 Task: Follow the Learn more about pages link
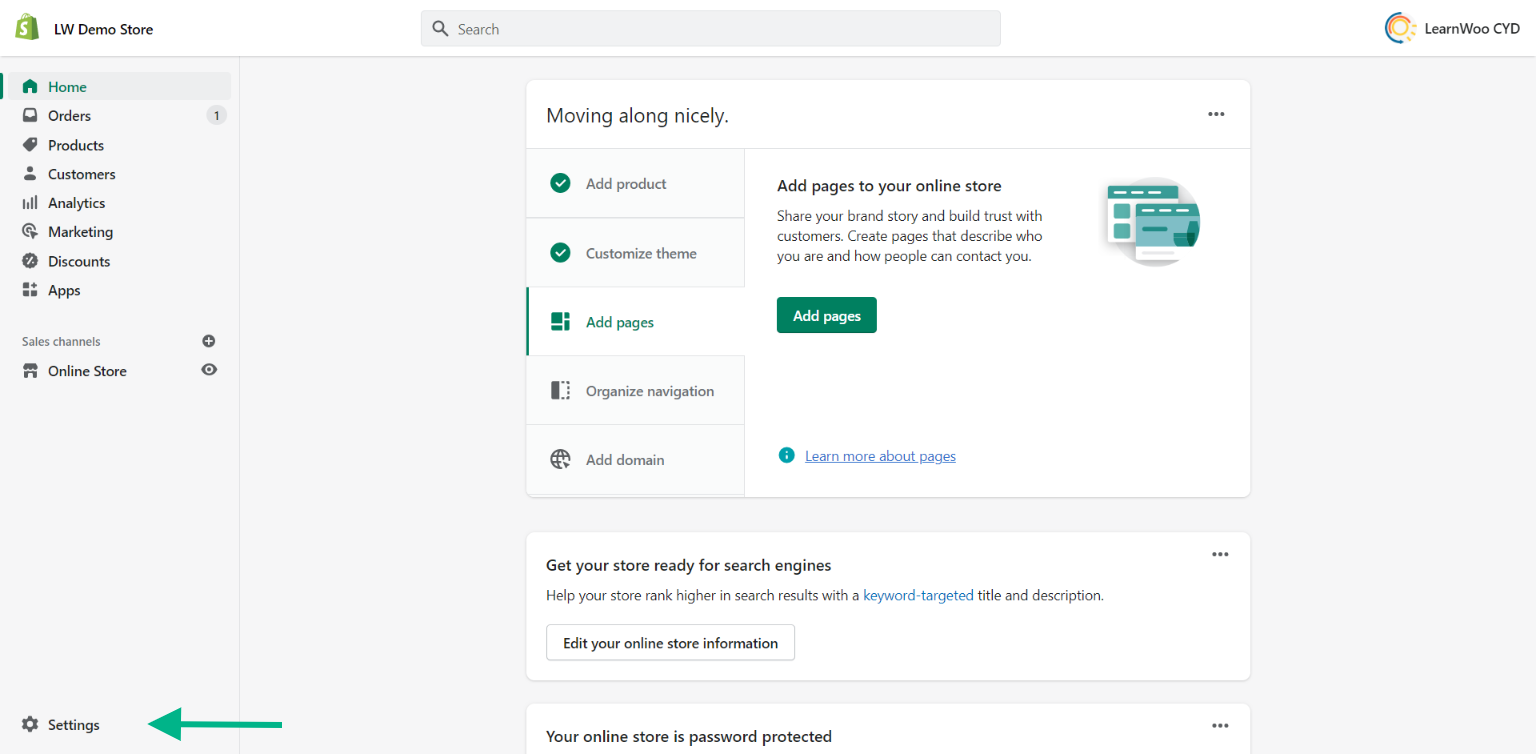pos(880,455)
